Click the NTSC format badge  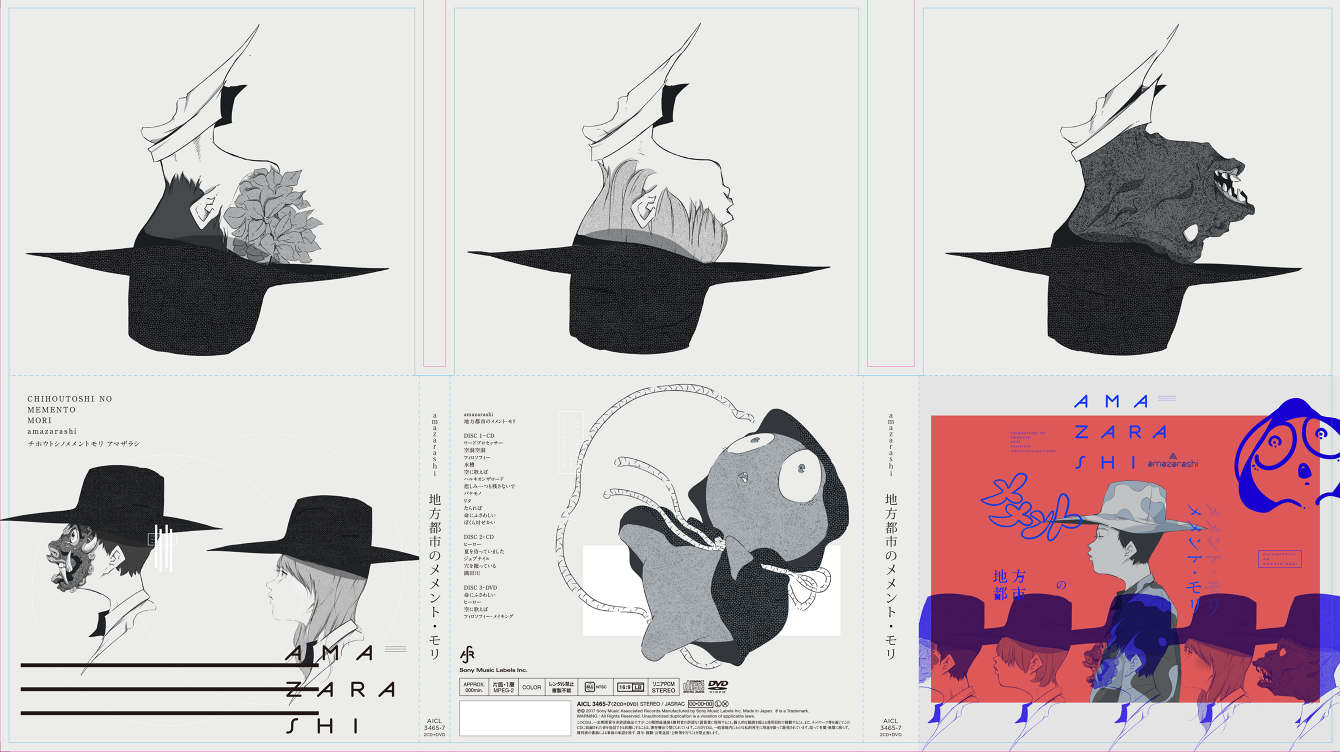click(596, 687)
